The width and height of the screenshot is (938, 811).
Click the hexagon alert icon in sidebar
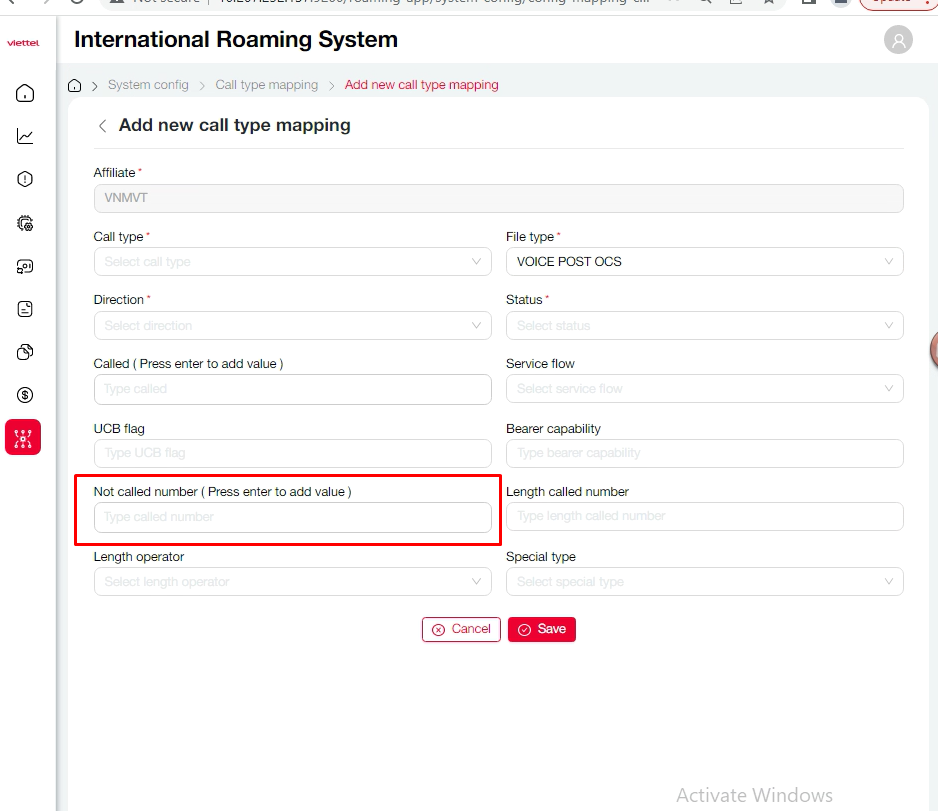(x=25, y=180)
